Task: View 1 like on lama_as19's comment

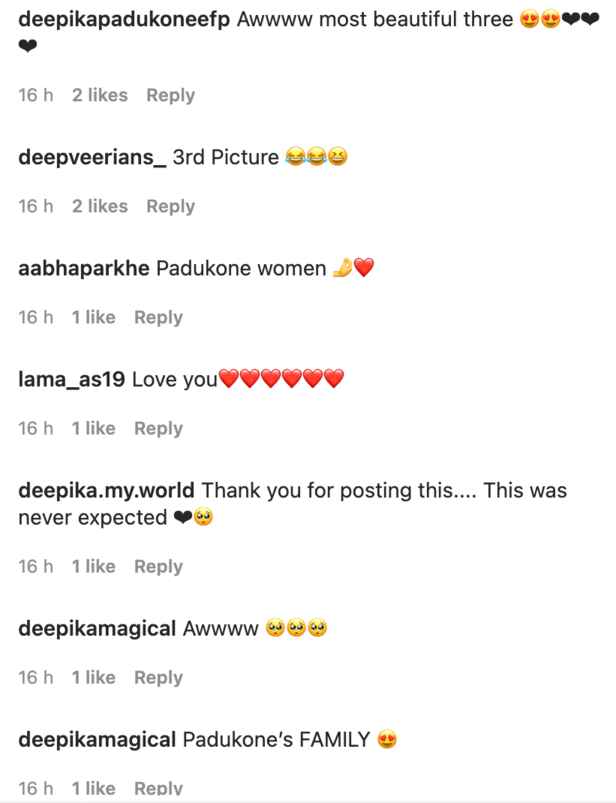Action: pos(93,428)
